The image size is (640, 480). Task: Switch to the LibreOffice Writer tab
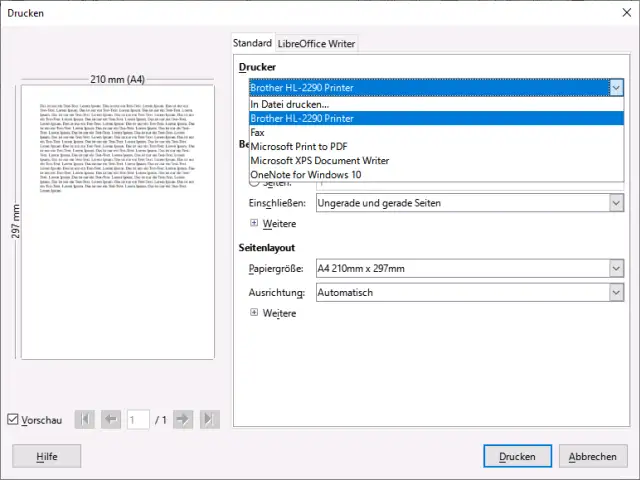click(x=317, y=44)
